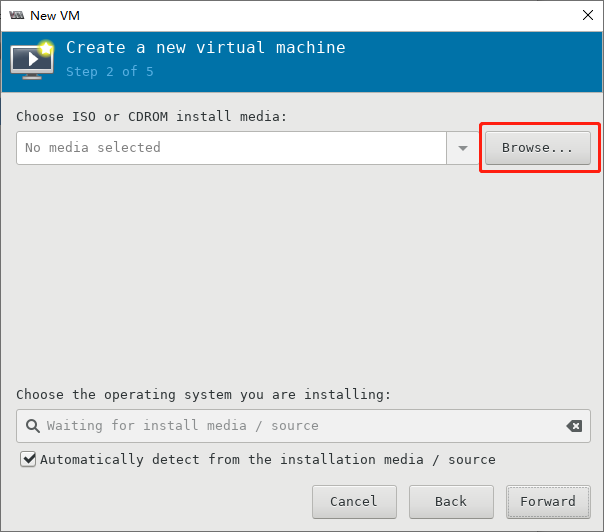
Task: Clear the operating system search field
Action: click(574, 426)
